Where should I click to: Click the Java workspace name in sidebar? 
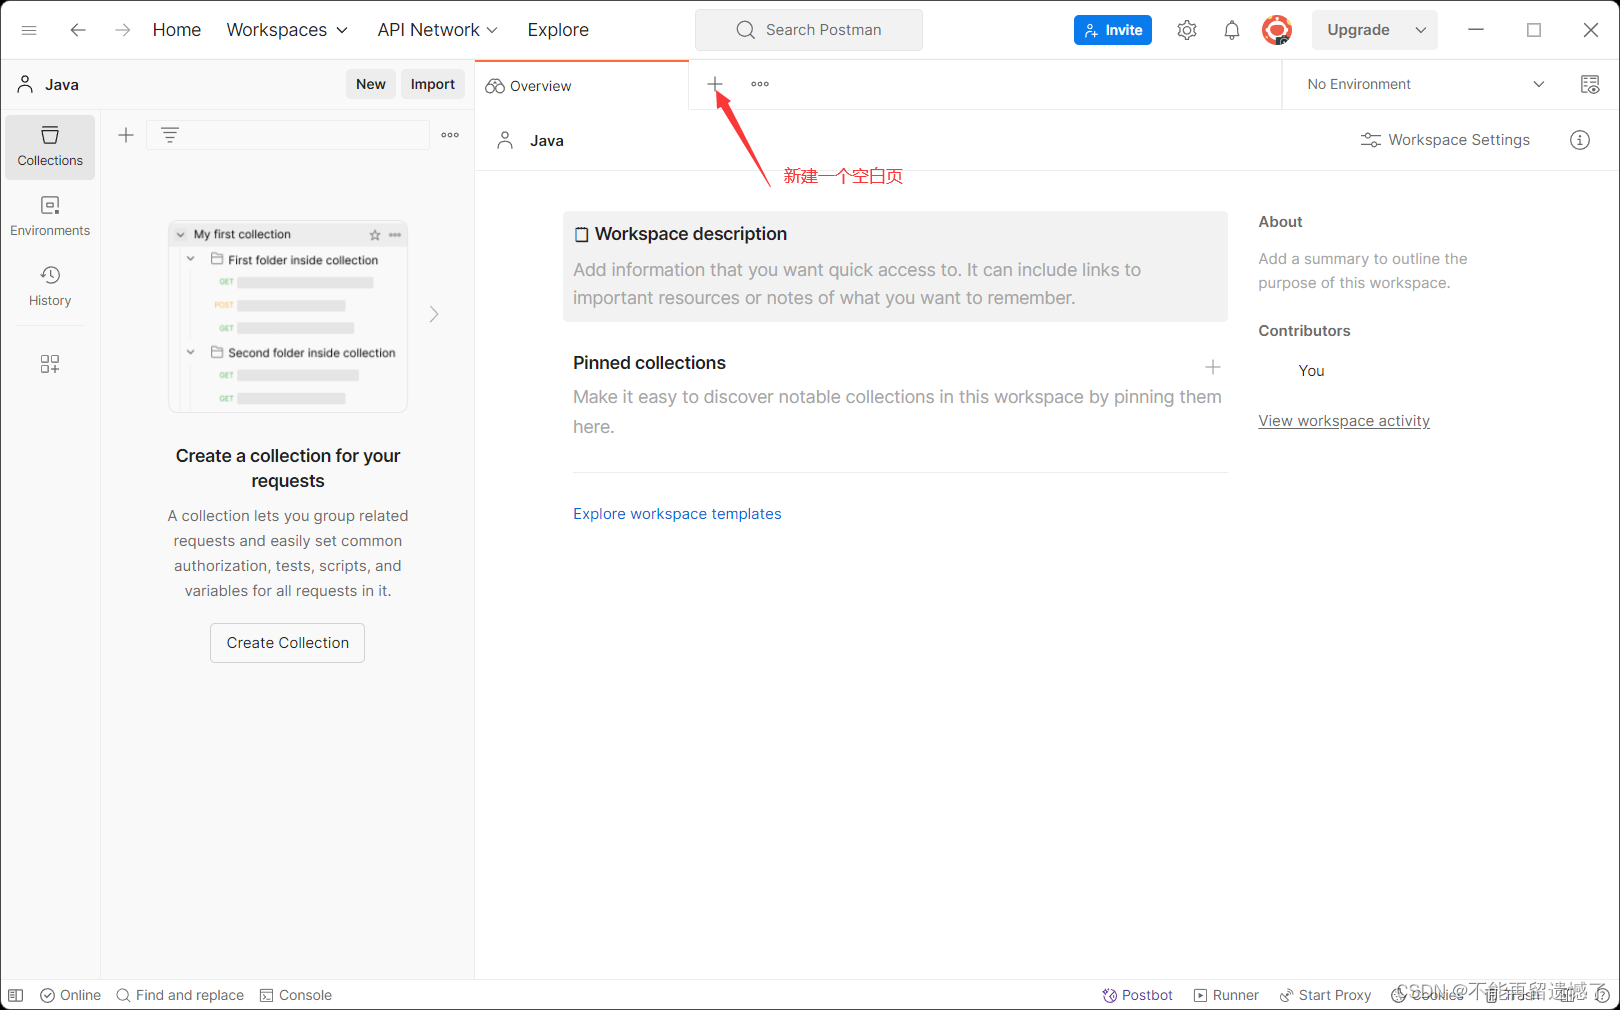coord(62,85)
